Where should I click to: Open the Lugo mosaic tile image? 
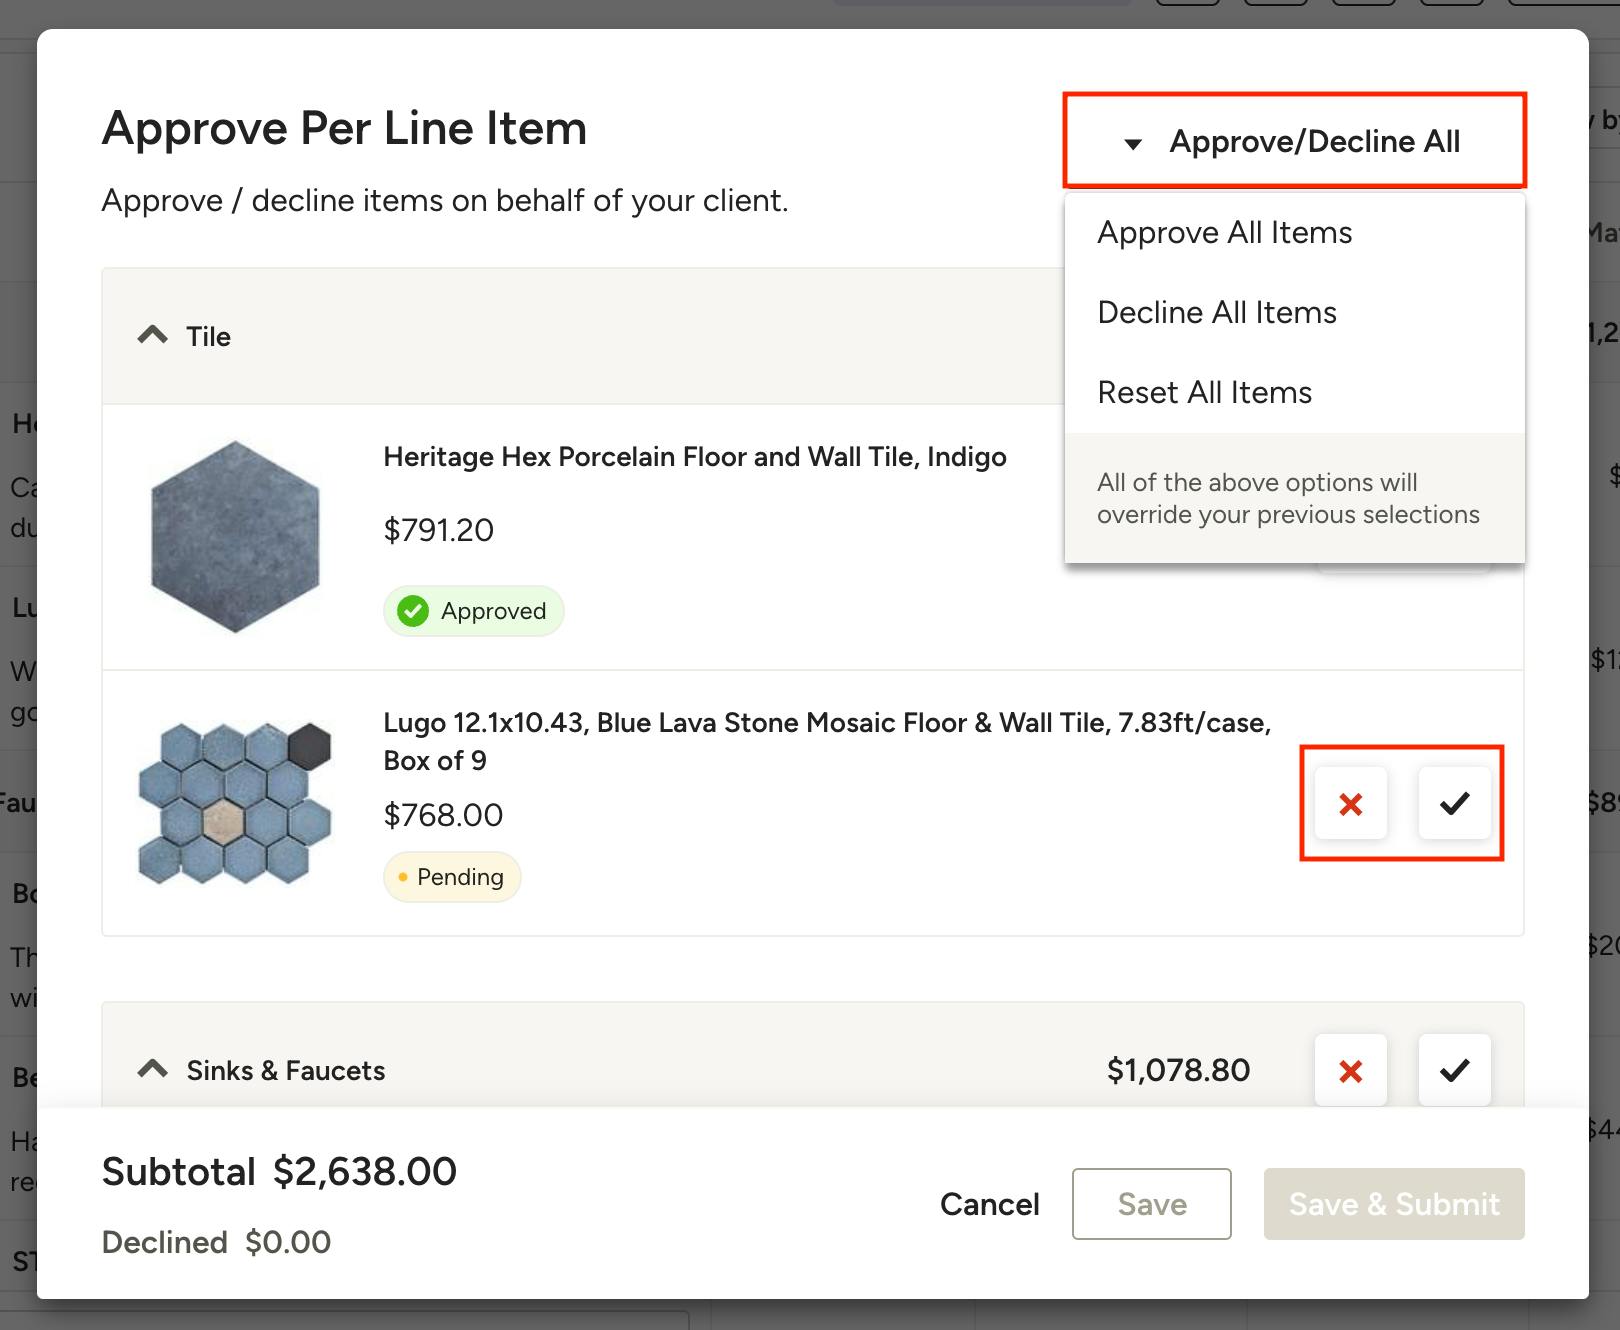(235, 803)
